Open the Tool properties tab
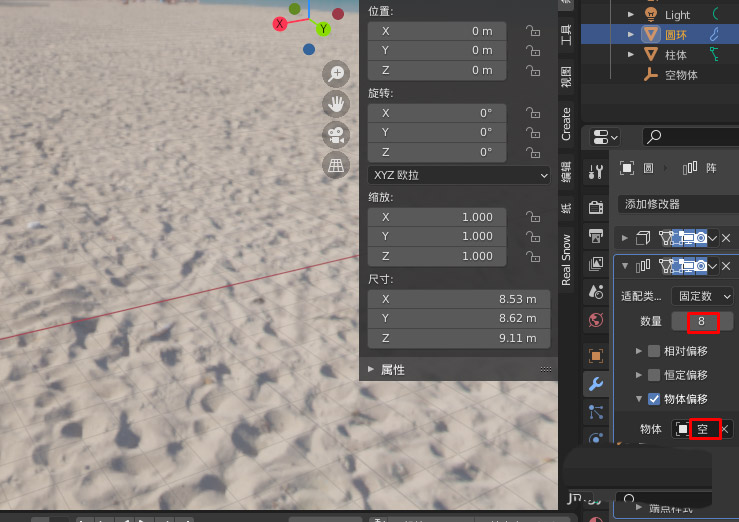The height and width of the screenshot is (522, 739). (x=596, y=171)
